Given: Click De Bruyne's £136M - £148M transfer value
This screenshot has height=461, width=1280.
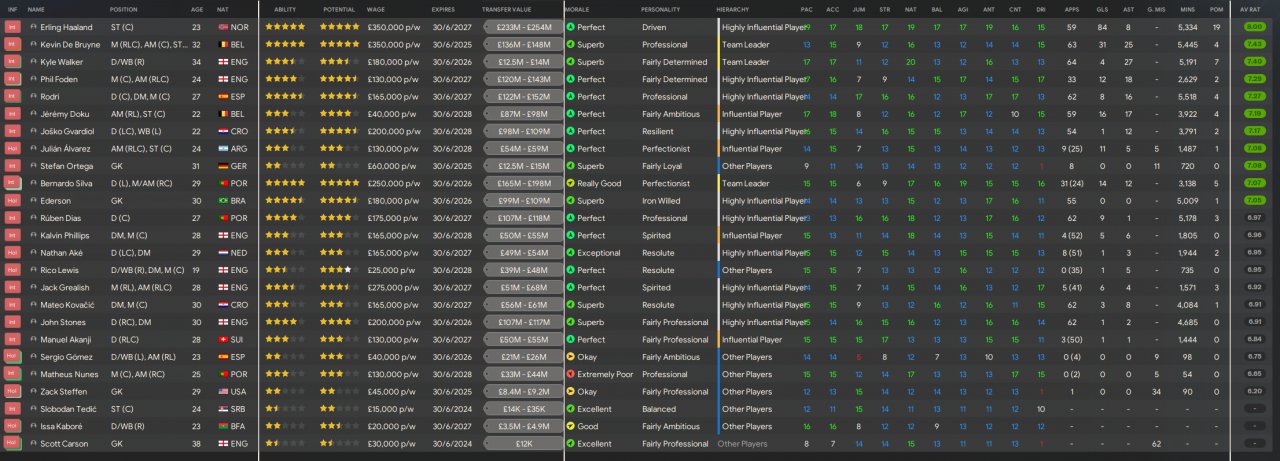Looking at the screenshot, I should pyautogui.click(x=523, y=45).
